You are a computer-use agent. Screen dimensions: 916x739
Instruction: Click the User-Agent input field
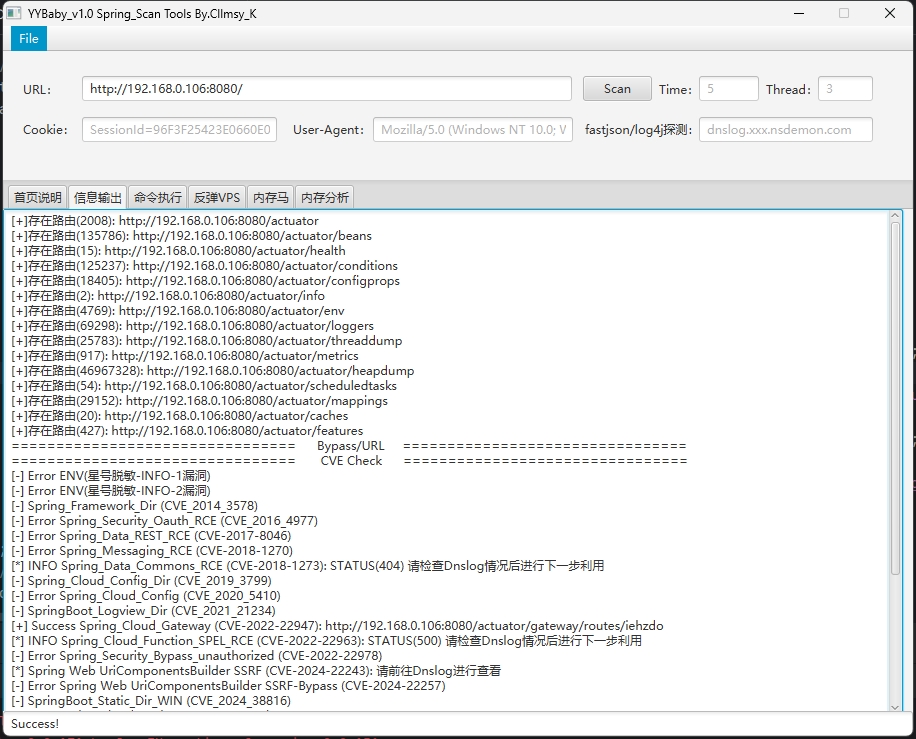click(x=472, y=130)
